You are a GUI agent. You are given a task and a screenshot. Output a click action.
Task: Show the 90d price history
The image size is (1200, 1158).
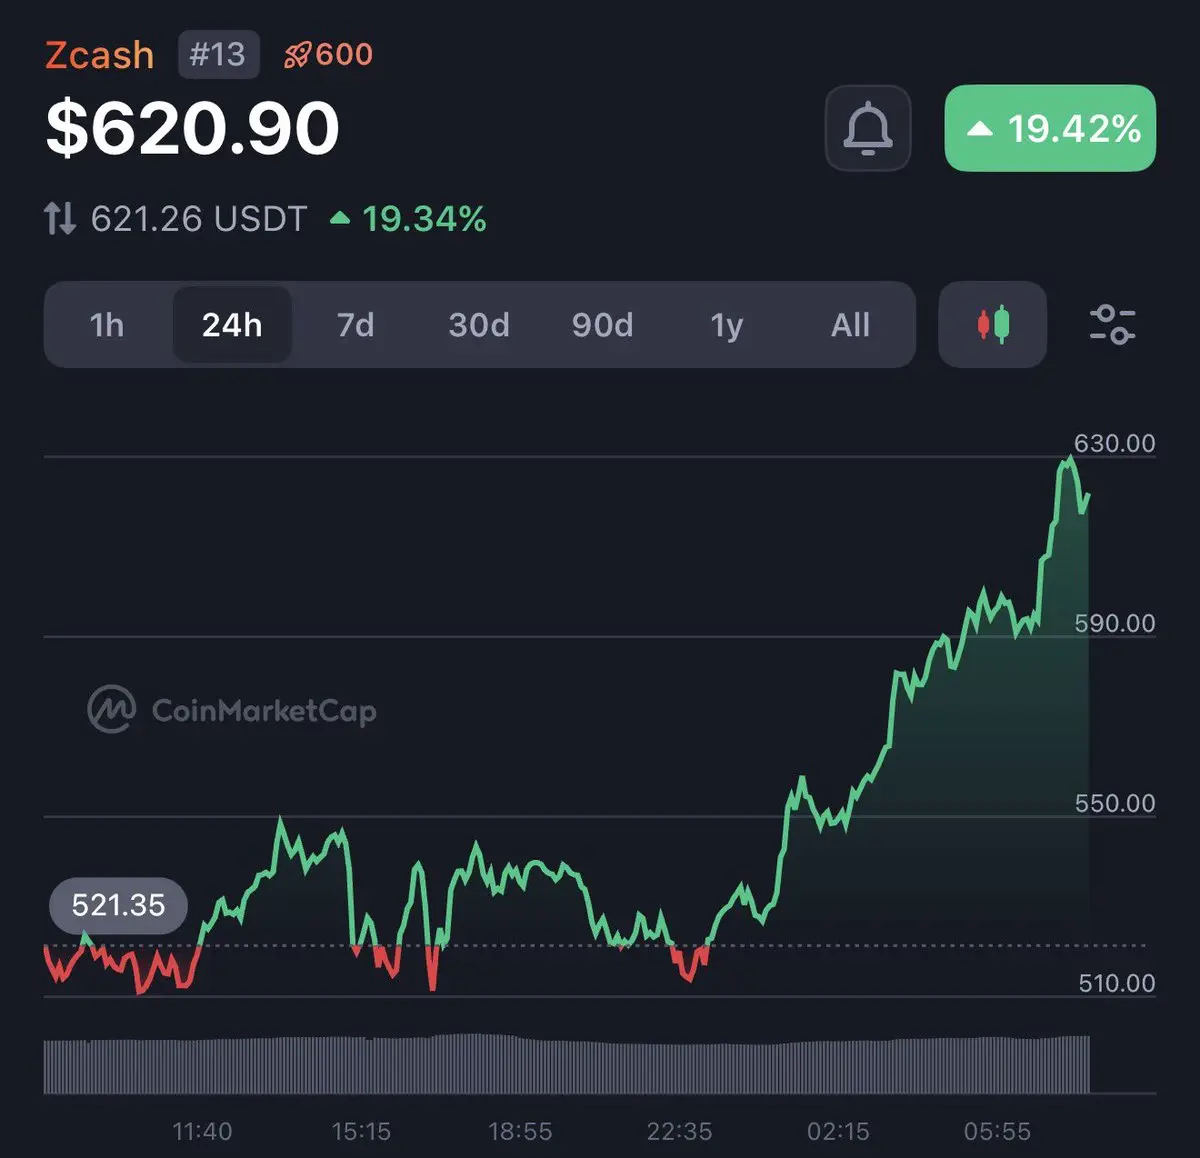602,325
